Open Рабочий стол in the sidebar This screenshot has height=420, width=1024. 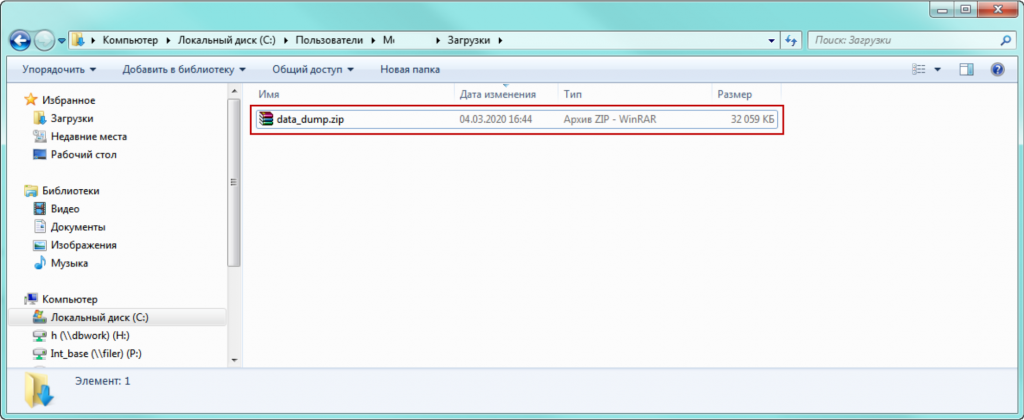[x=83, y=154]
